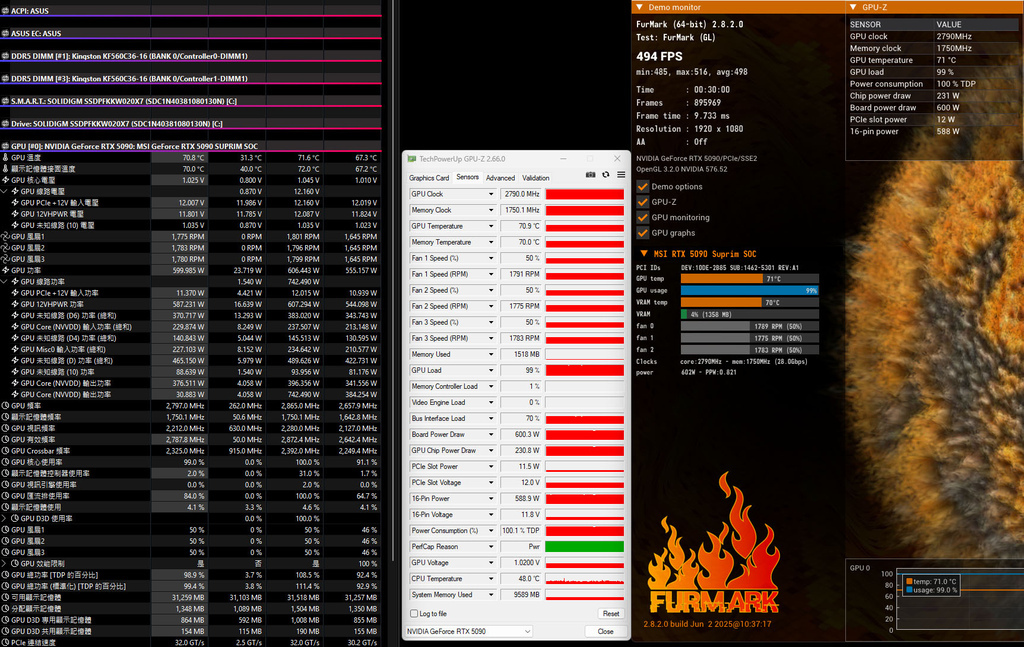
Task: Uncheck the FurMark GPU-Z checkbox
Action: [643, 202]
